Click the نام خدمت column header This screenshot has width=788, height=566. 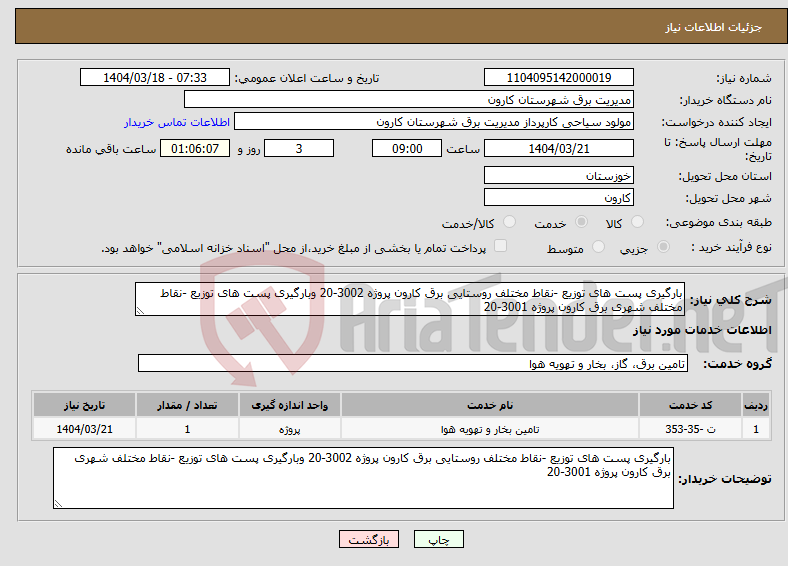490,405
